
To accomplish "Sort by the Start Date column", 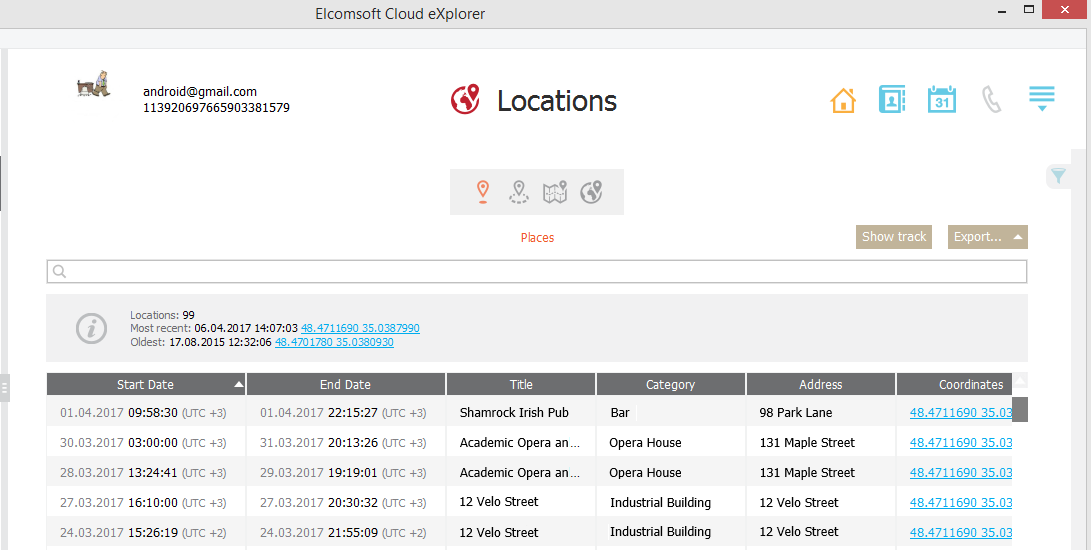I will (x=146, y=384).
